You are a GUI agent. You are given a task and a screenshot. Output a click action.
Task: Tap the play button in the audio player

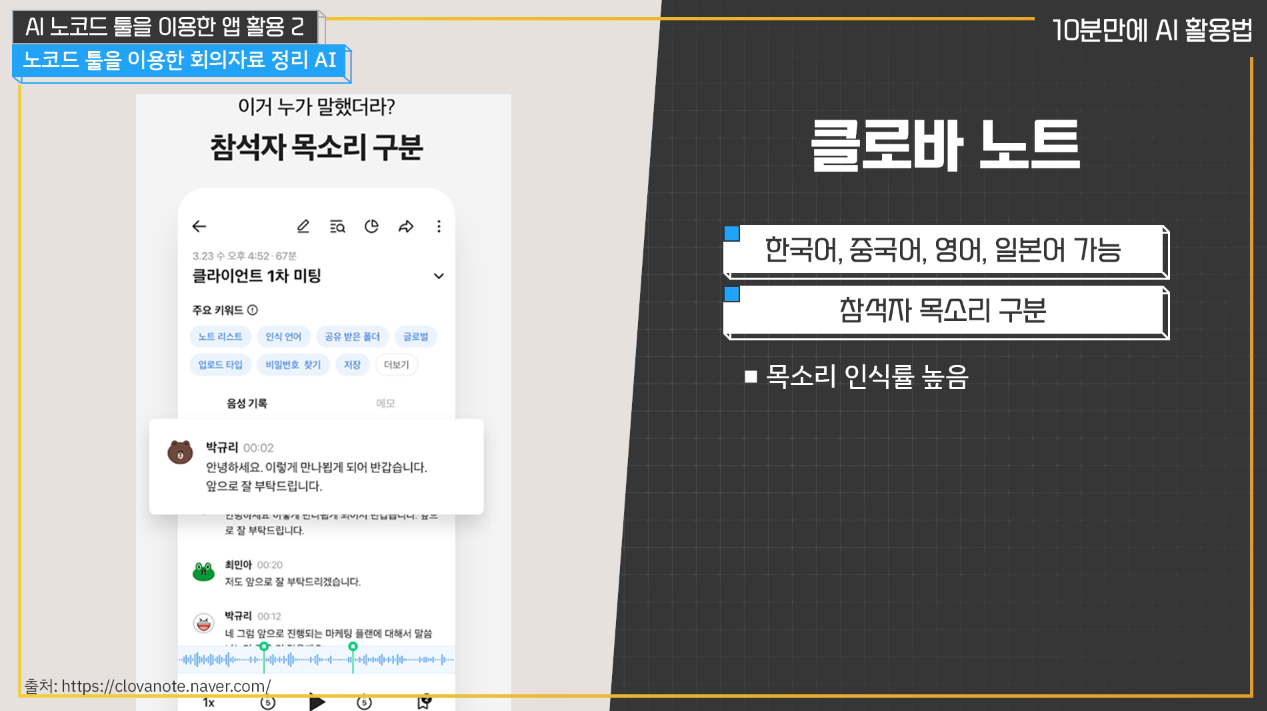317,701
